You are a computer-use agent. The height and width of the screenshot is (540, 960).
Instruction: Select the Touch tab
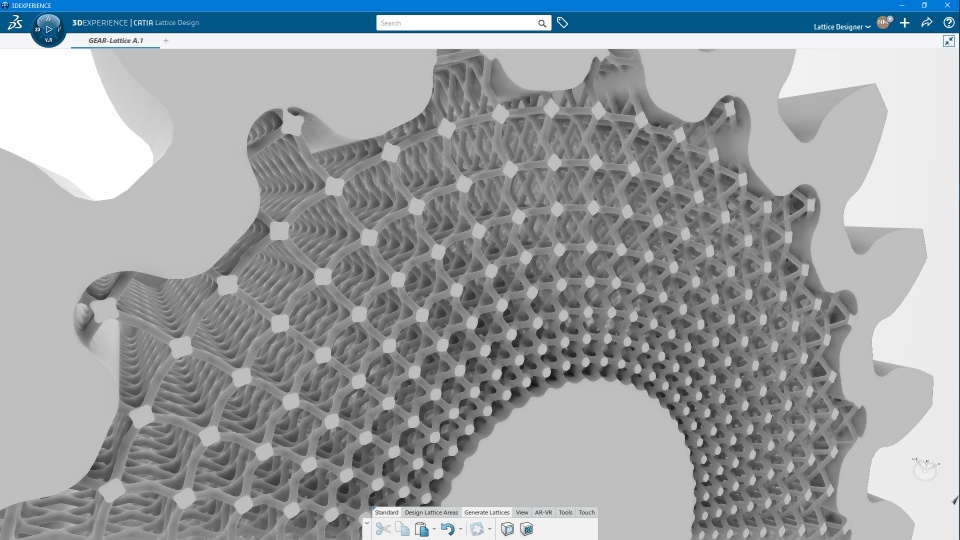(587, 512)
